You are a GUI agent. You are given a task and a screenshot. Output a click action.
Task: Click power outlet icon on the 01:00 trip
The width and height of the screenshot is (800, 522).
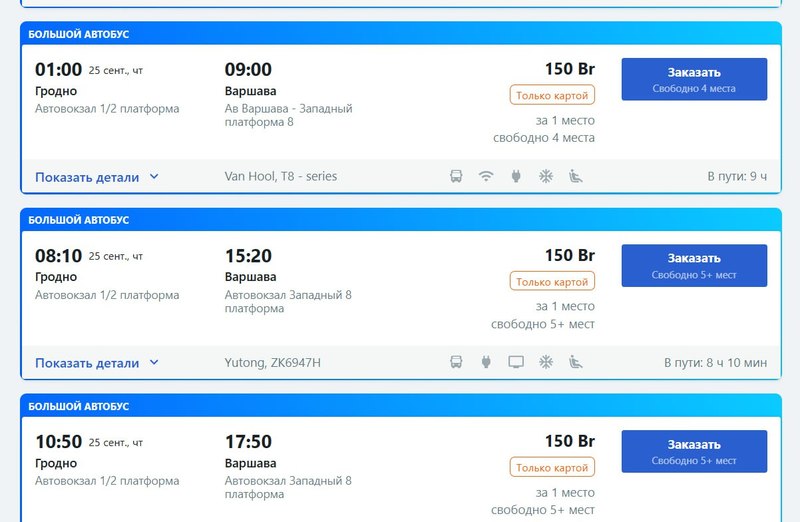(x=516, y=177)
